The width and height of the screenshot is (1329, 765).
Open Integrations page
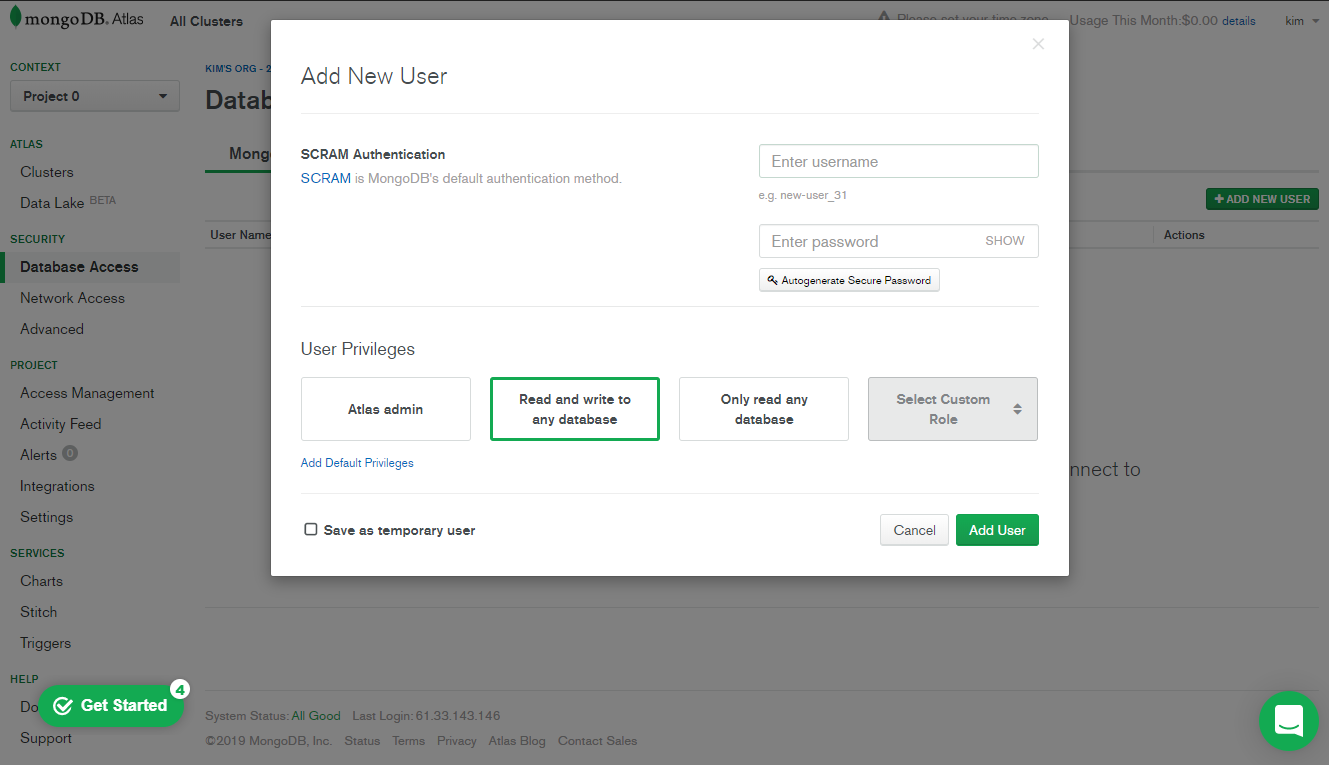[57, 486]
